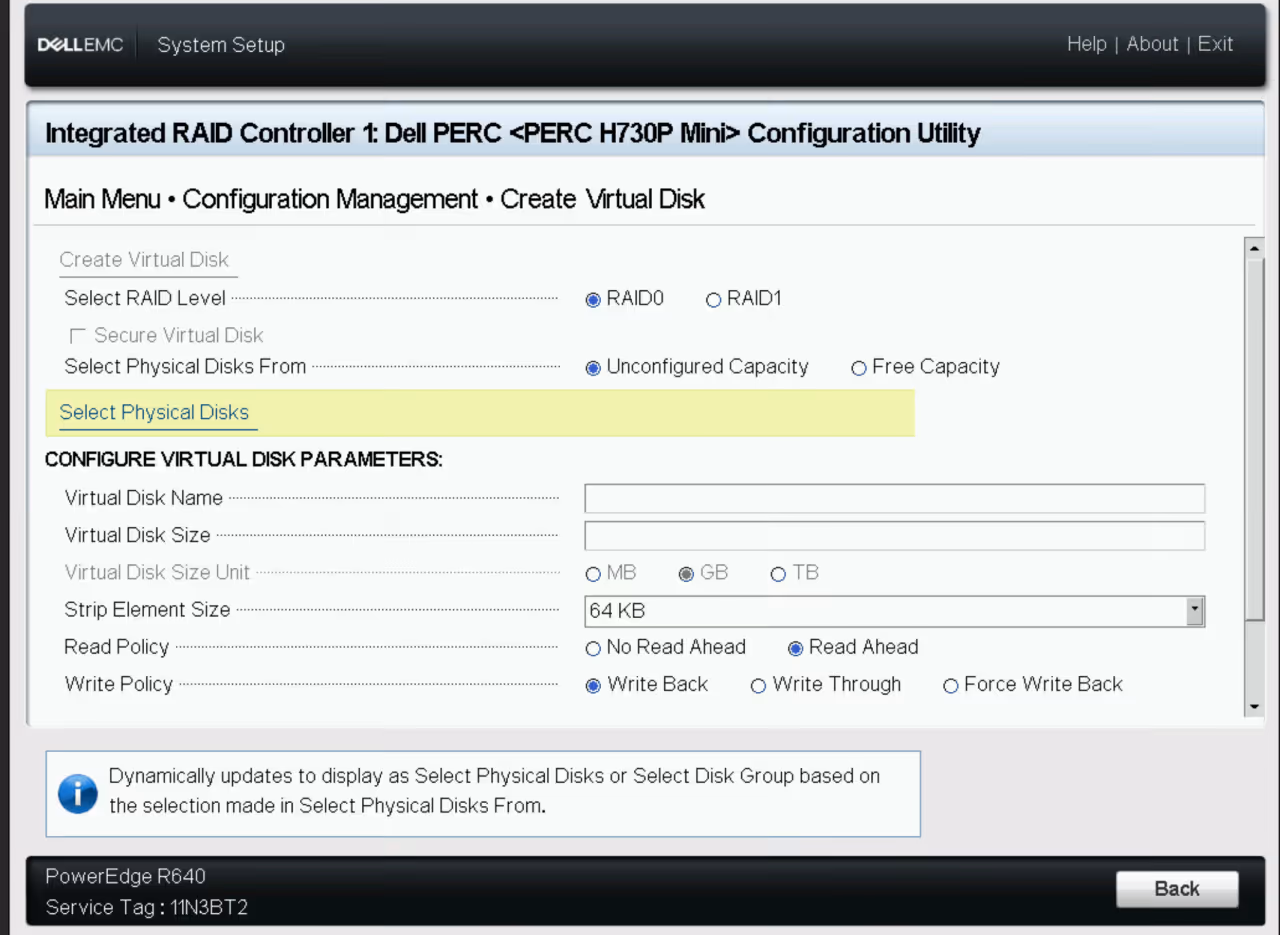The height and width of the screenshot is (935, 1280).
Task: Click the System Setup title text
Action: [221, 45]
